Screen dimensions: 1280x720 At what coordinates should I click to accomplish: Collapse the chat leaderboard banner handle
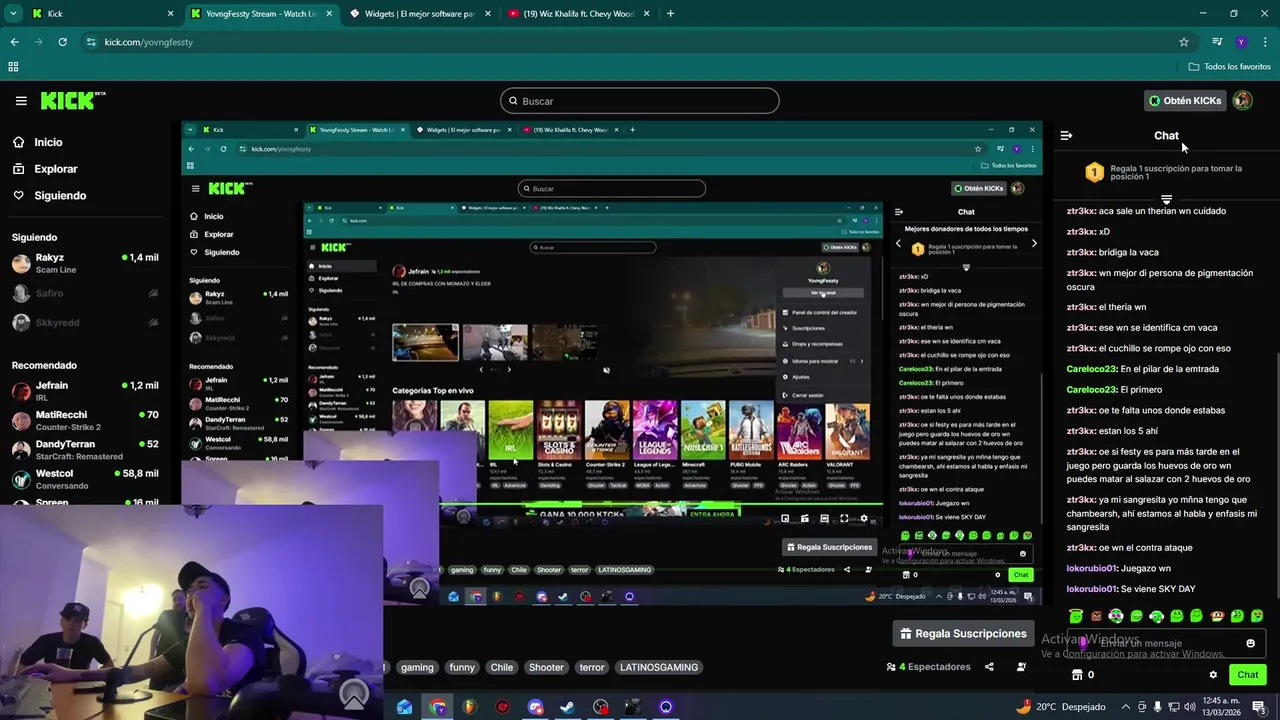(x=1166, y=199)
